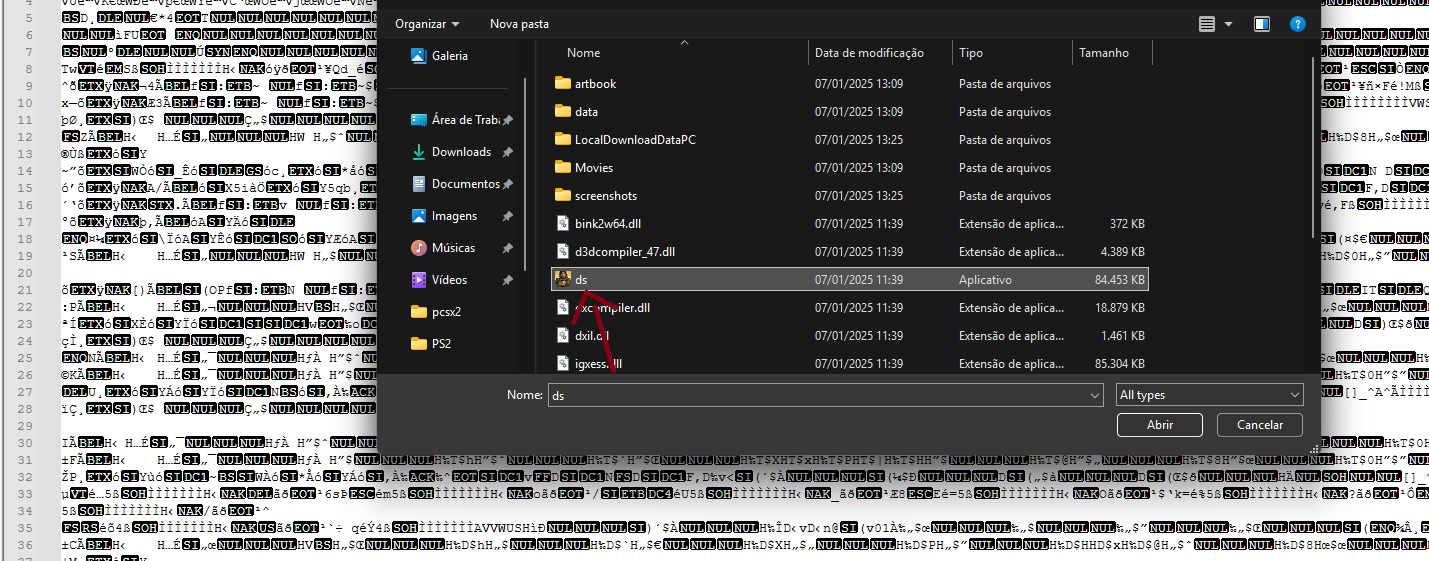Sort by the Tamanho column header

1104,53
